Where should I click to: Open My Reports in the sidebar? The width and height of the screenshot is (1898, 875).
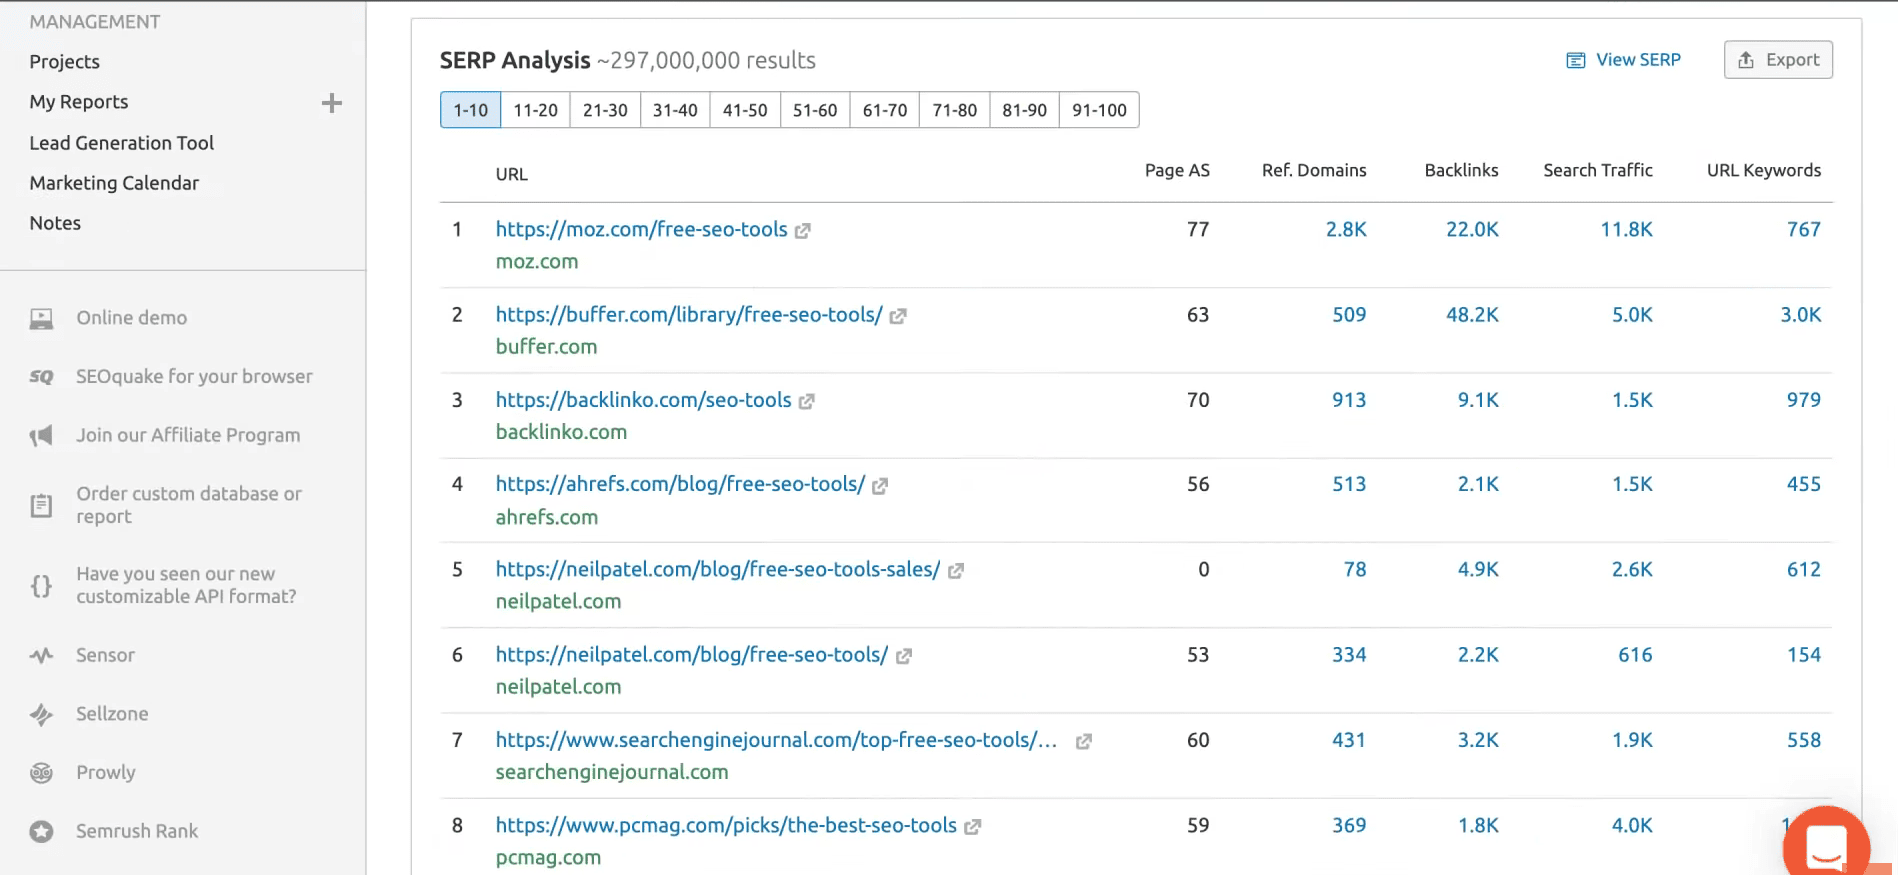79,102
